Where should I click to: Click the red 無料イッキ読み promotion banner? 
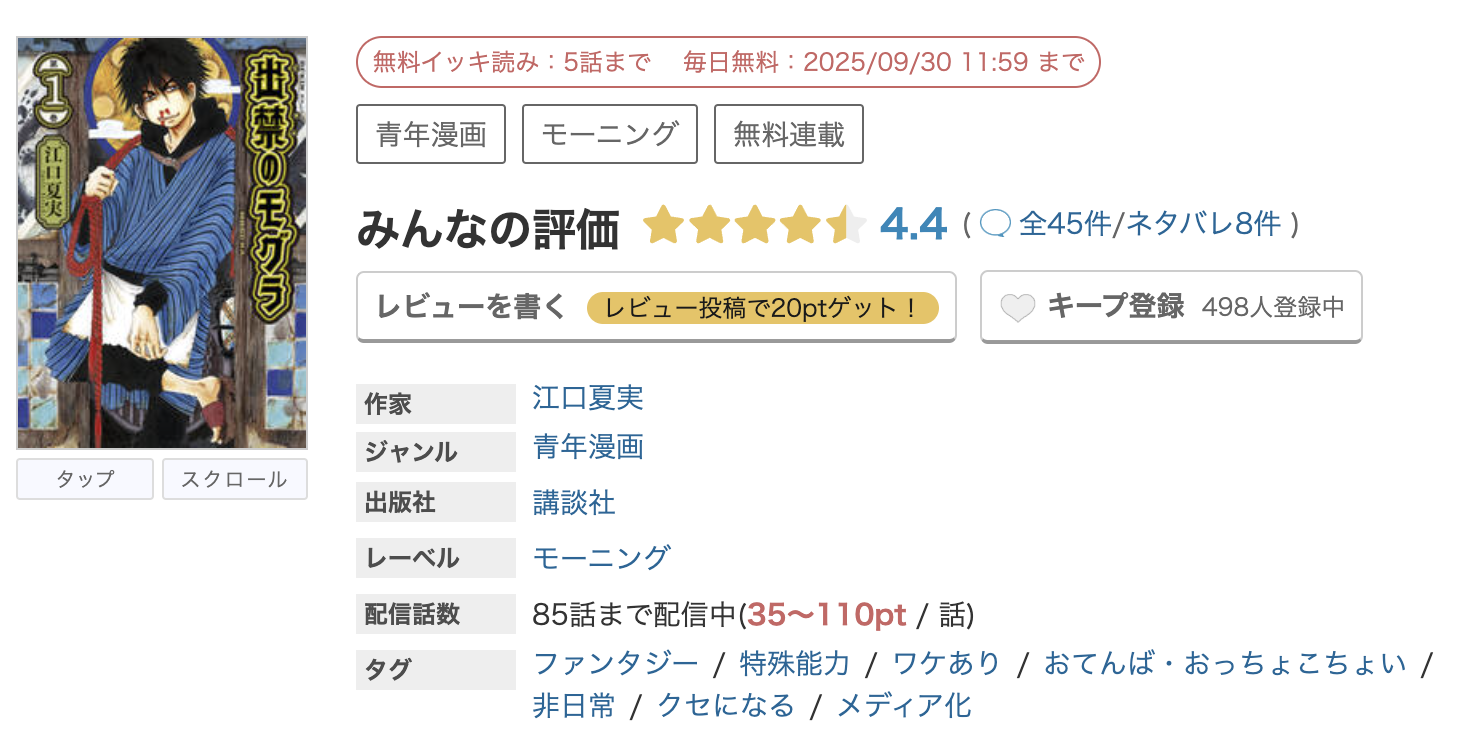pos(727,61)
